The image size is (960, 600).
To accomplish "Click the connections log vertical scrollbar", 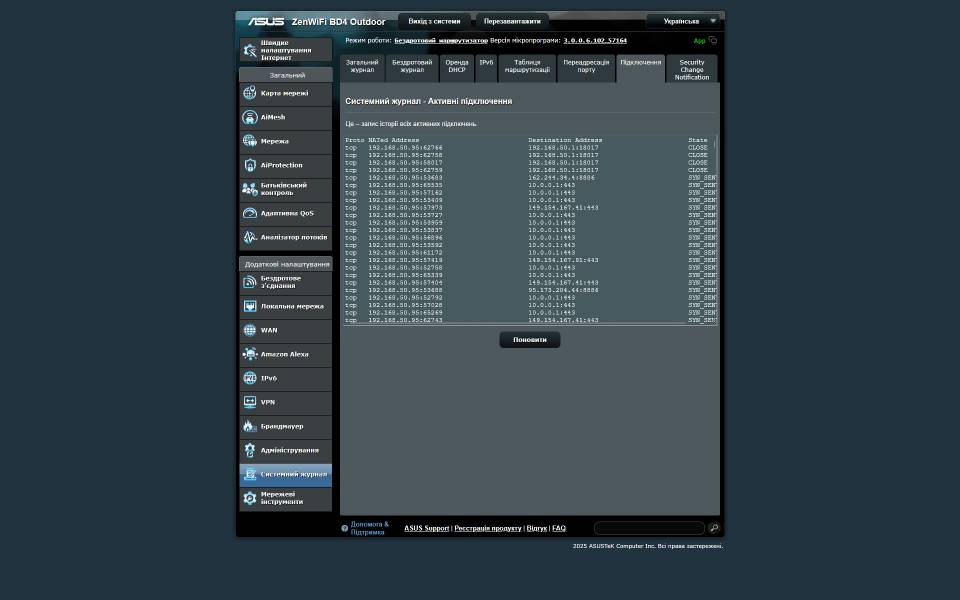I will click(716, 230).
